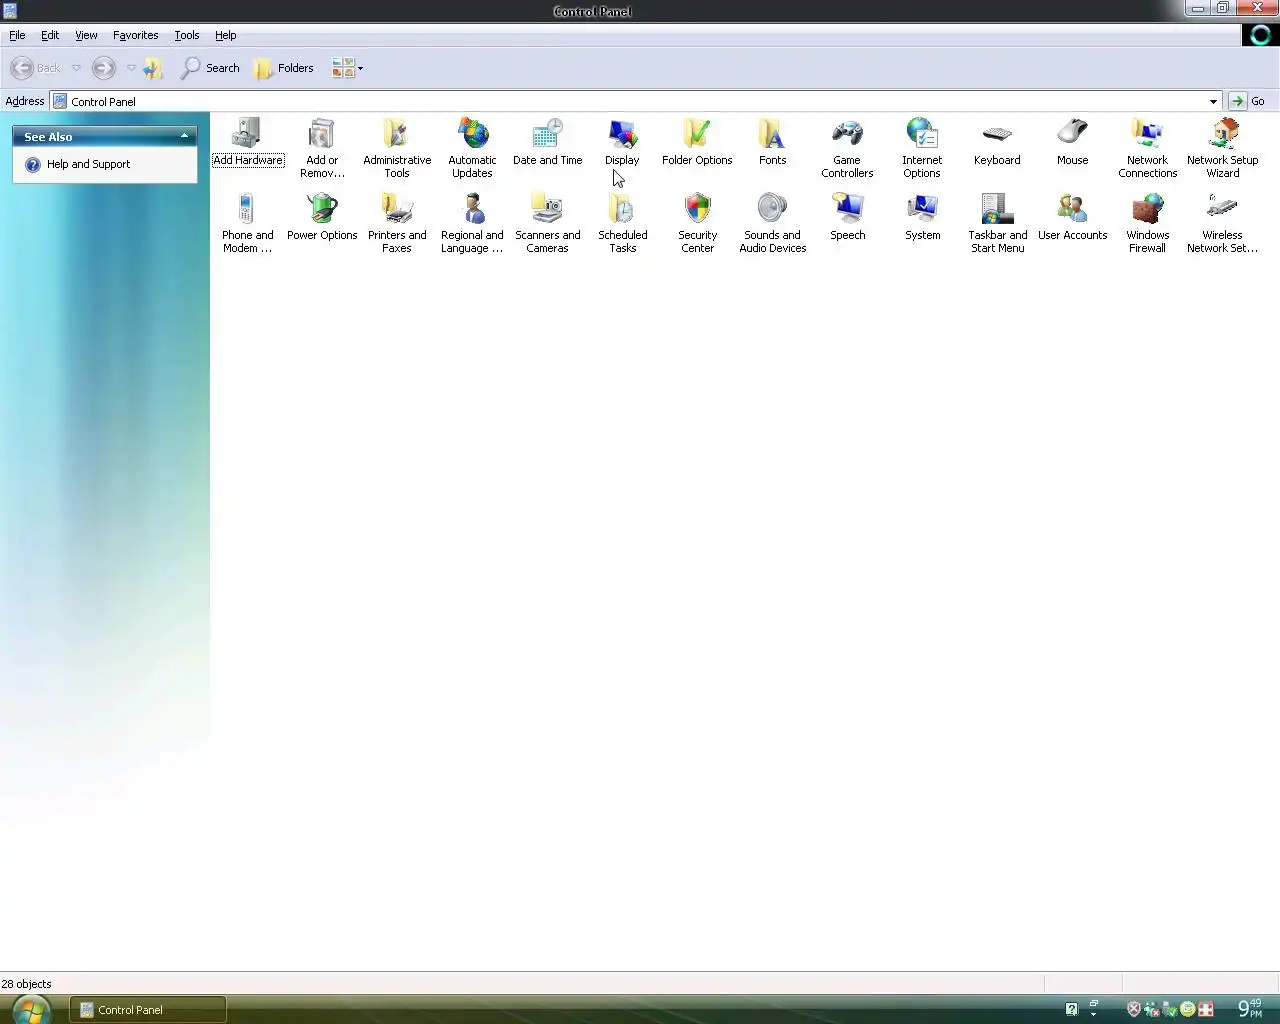Open Add or Remove Programs icon
This screenshot has height=1024, width=1280.
(x=322, y=133)
